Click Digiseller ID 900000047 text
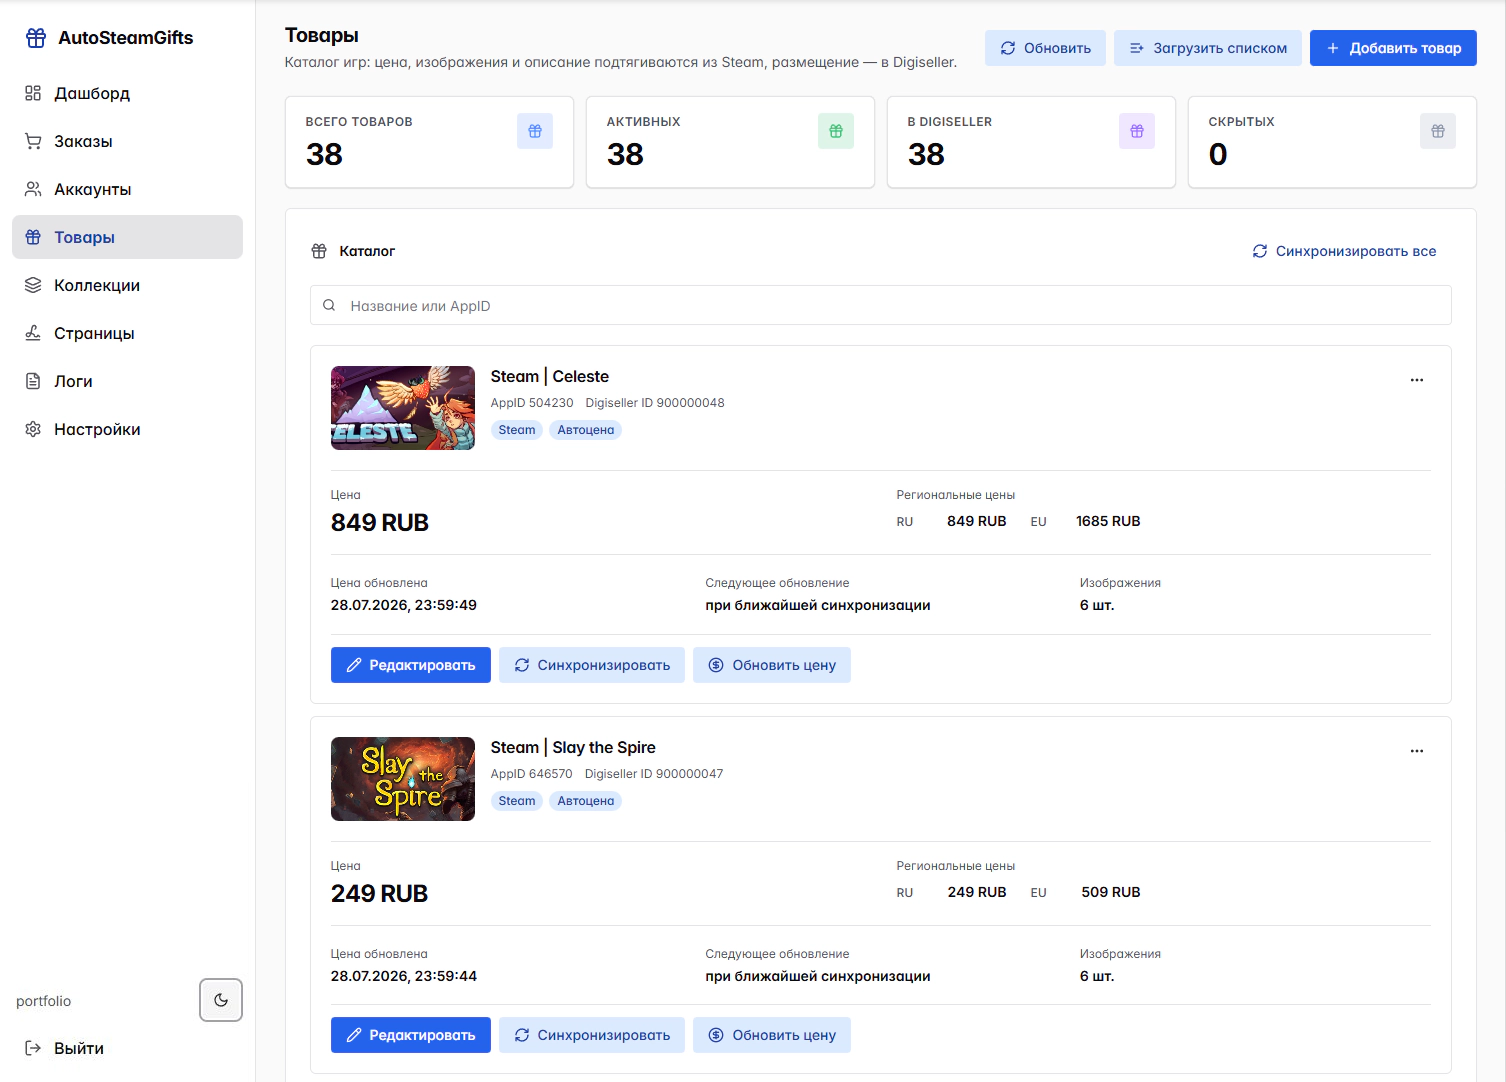 (654, 774)
